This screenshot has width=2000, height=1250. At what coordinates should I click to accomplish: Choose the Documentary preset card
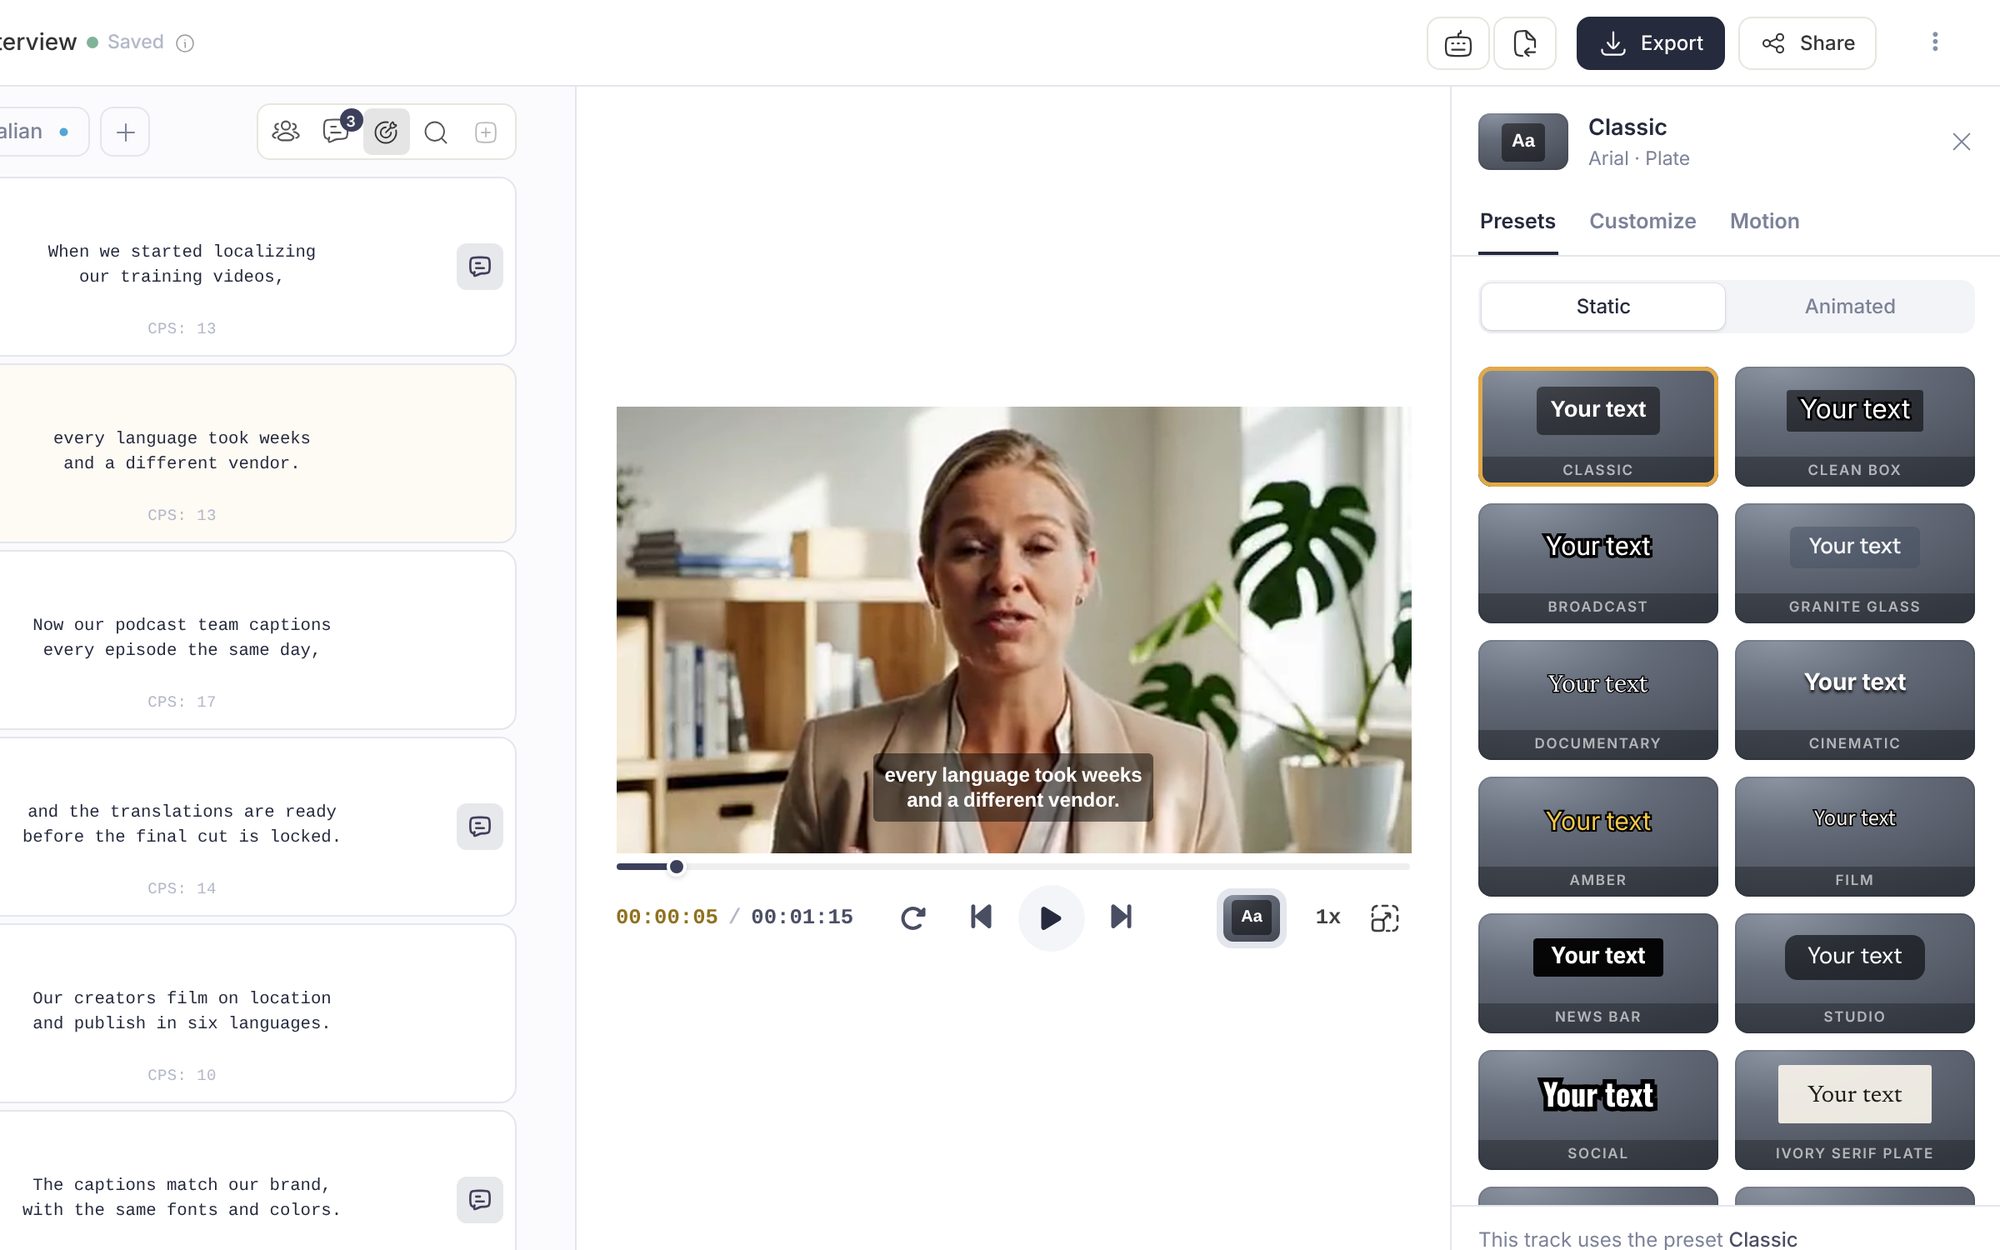(1598, 700)
